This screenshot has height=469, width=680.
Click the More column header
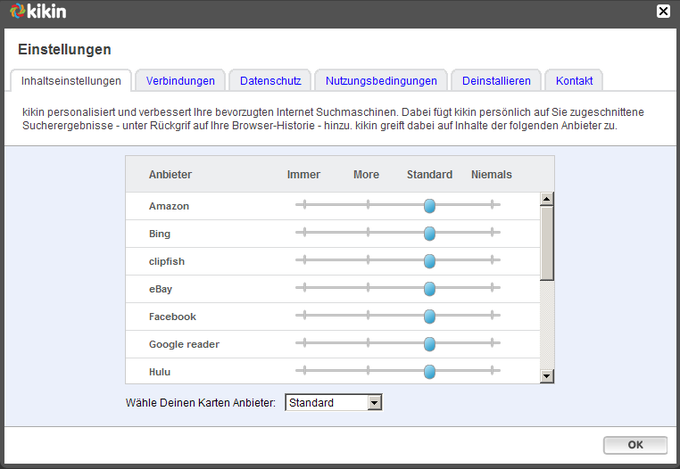click(x=366, y=174)
